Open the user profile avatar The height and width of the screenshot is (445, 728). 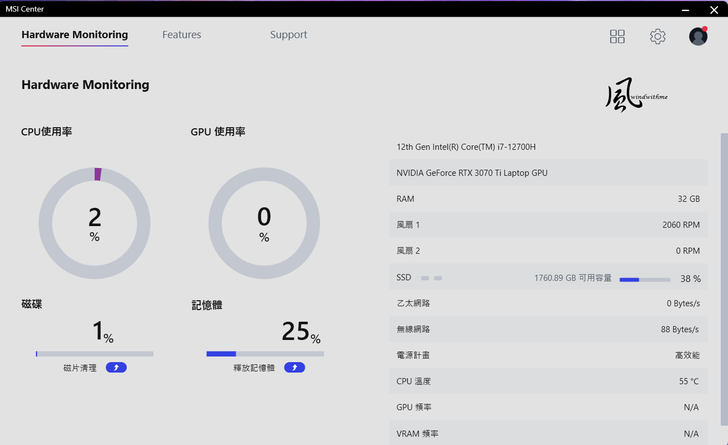[x=698, y=36]
